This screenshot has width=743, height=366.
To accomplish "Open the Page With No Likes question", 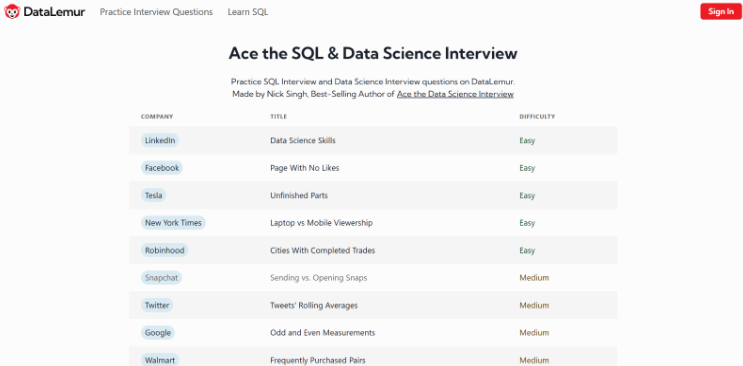I will [305, 168].
